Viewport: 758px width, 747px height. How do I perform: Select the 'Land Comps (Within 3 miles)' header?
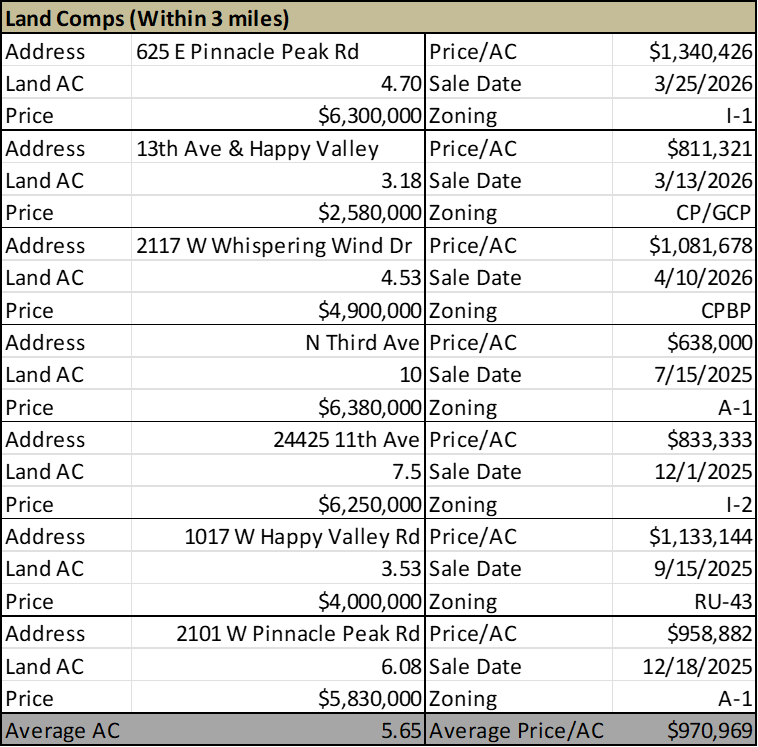point(379,18)
